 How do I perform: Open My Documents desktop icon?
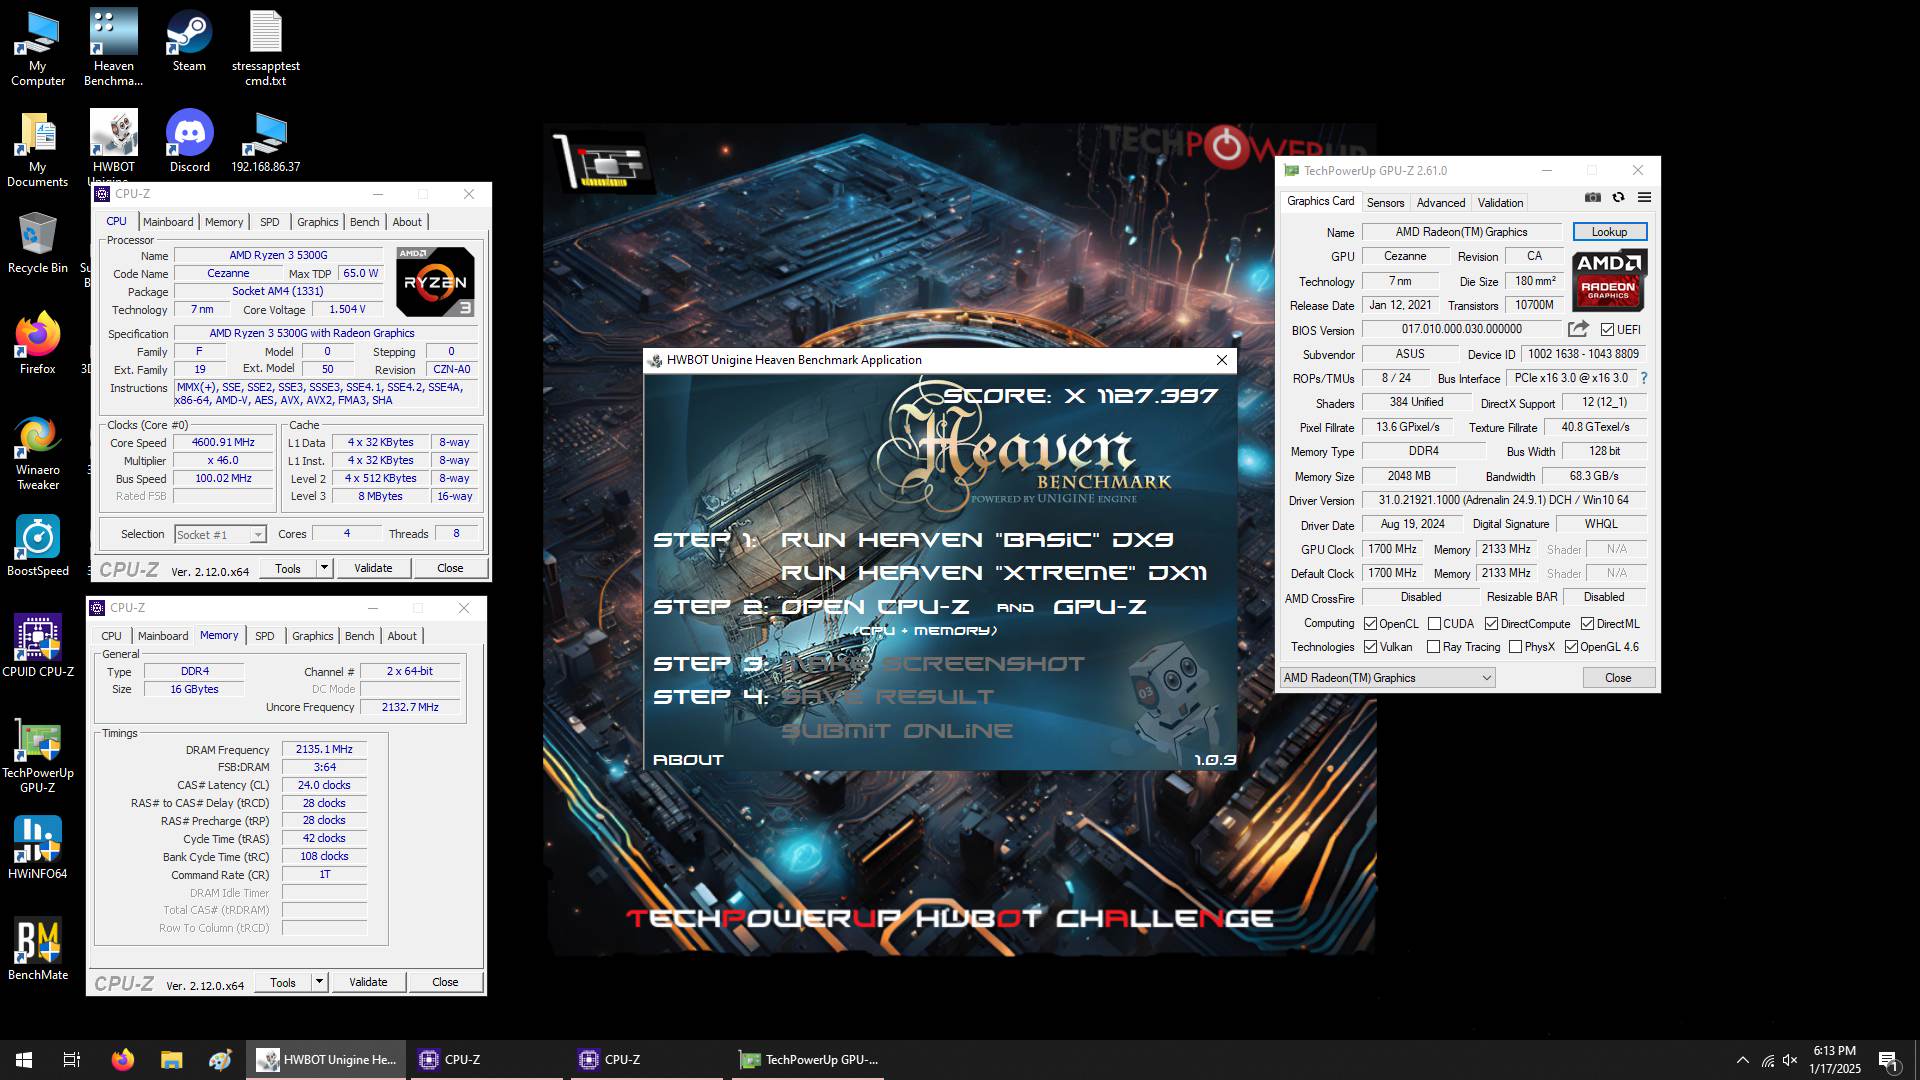point(38,149)
